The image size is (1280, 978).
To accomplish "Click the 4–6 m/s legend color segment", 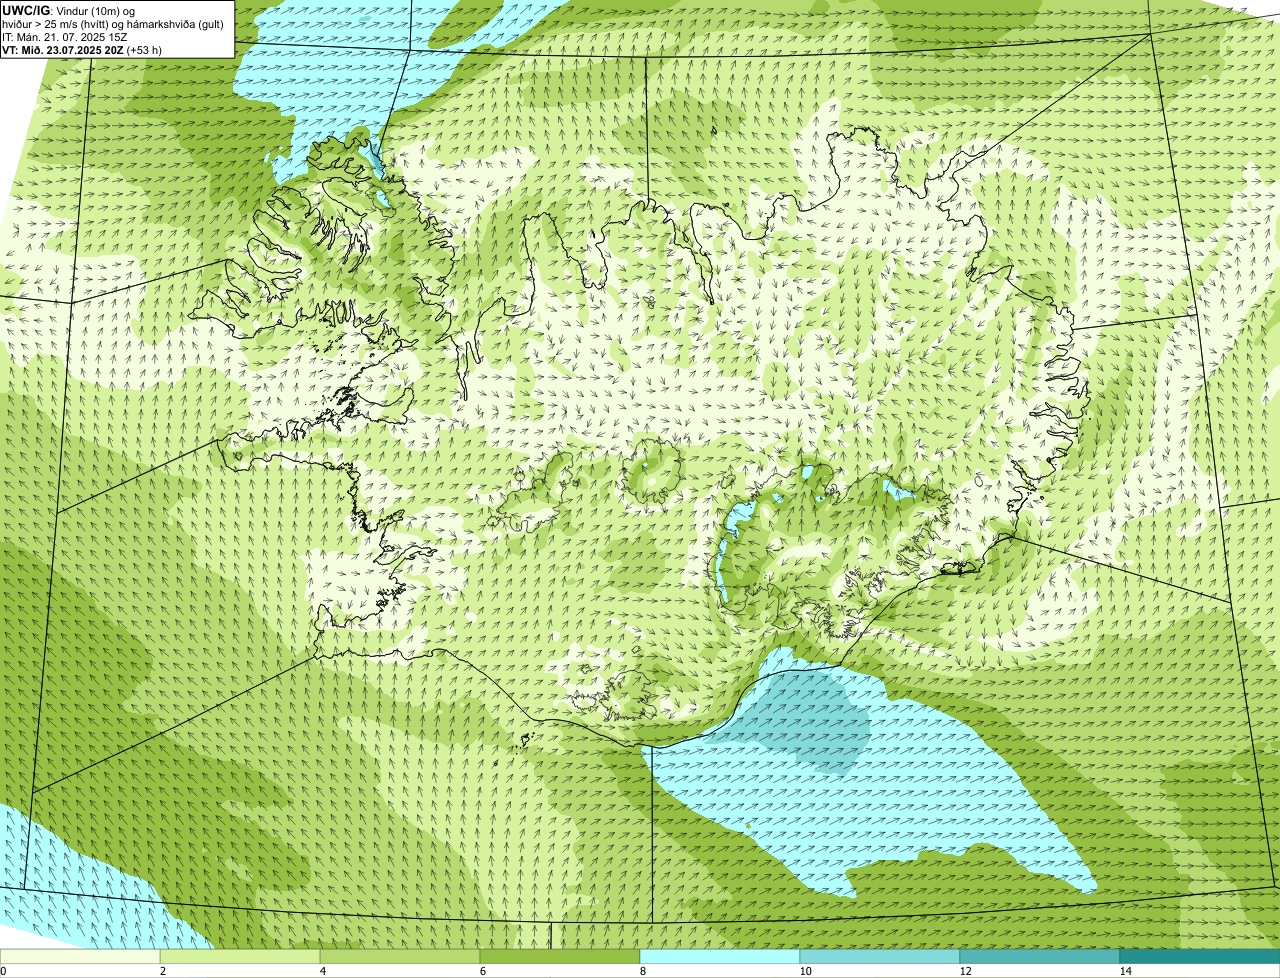I will (x=400, y=957).
